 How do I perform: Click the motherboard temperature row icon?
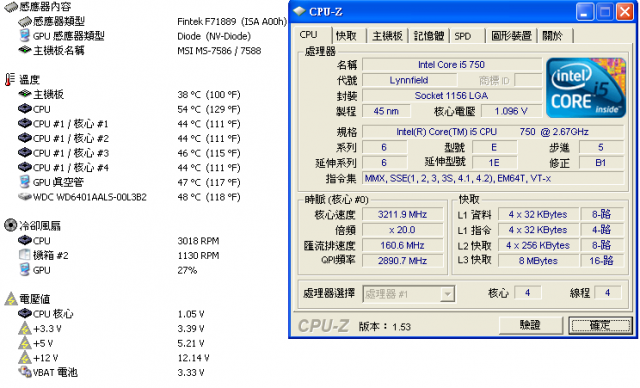click(25, 94)
